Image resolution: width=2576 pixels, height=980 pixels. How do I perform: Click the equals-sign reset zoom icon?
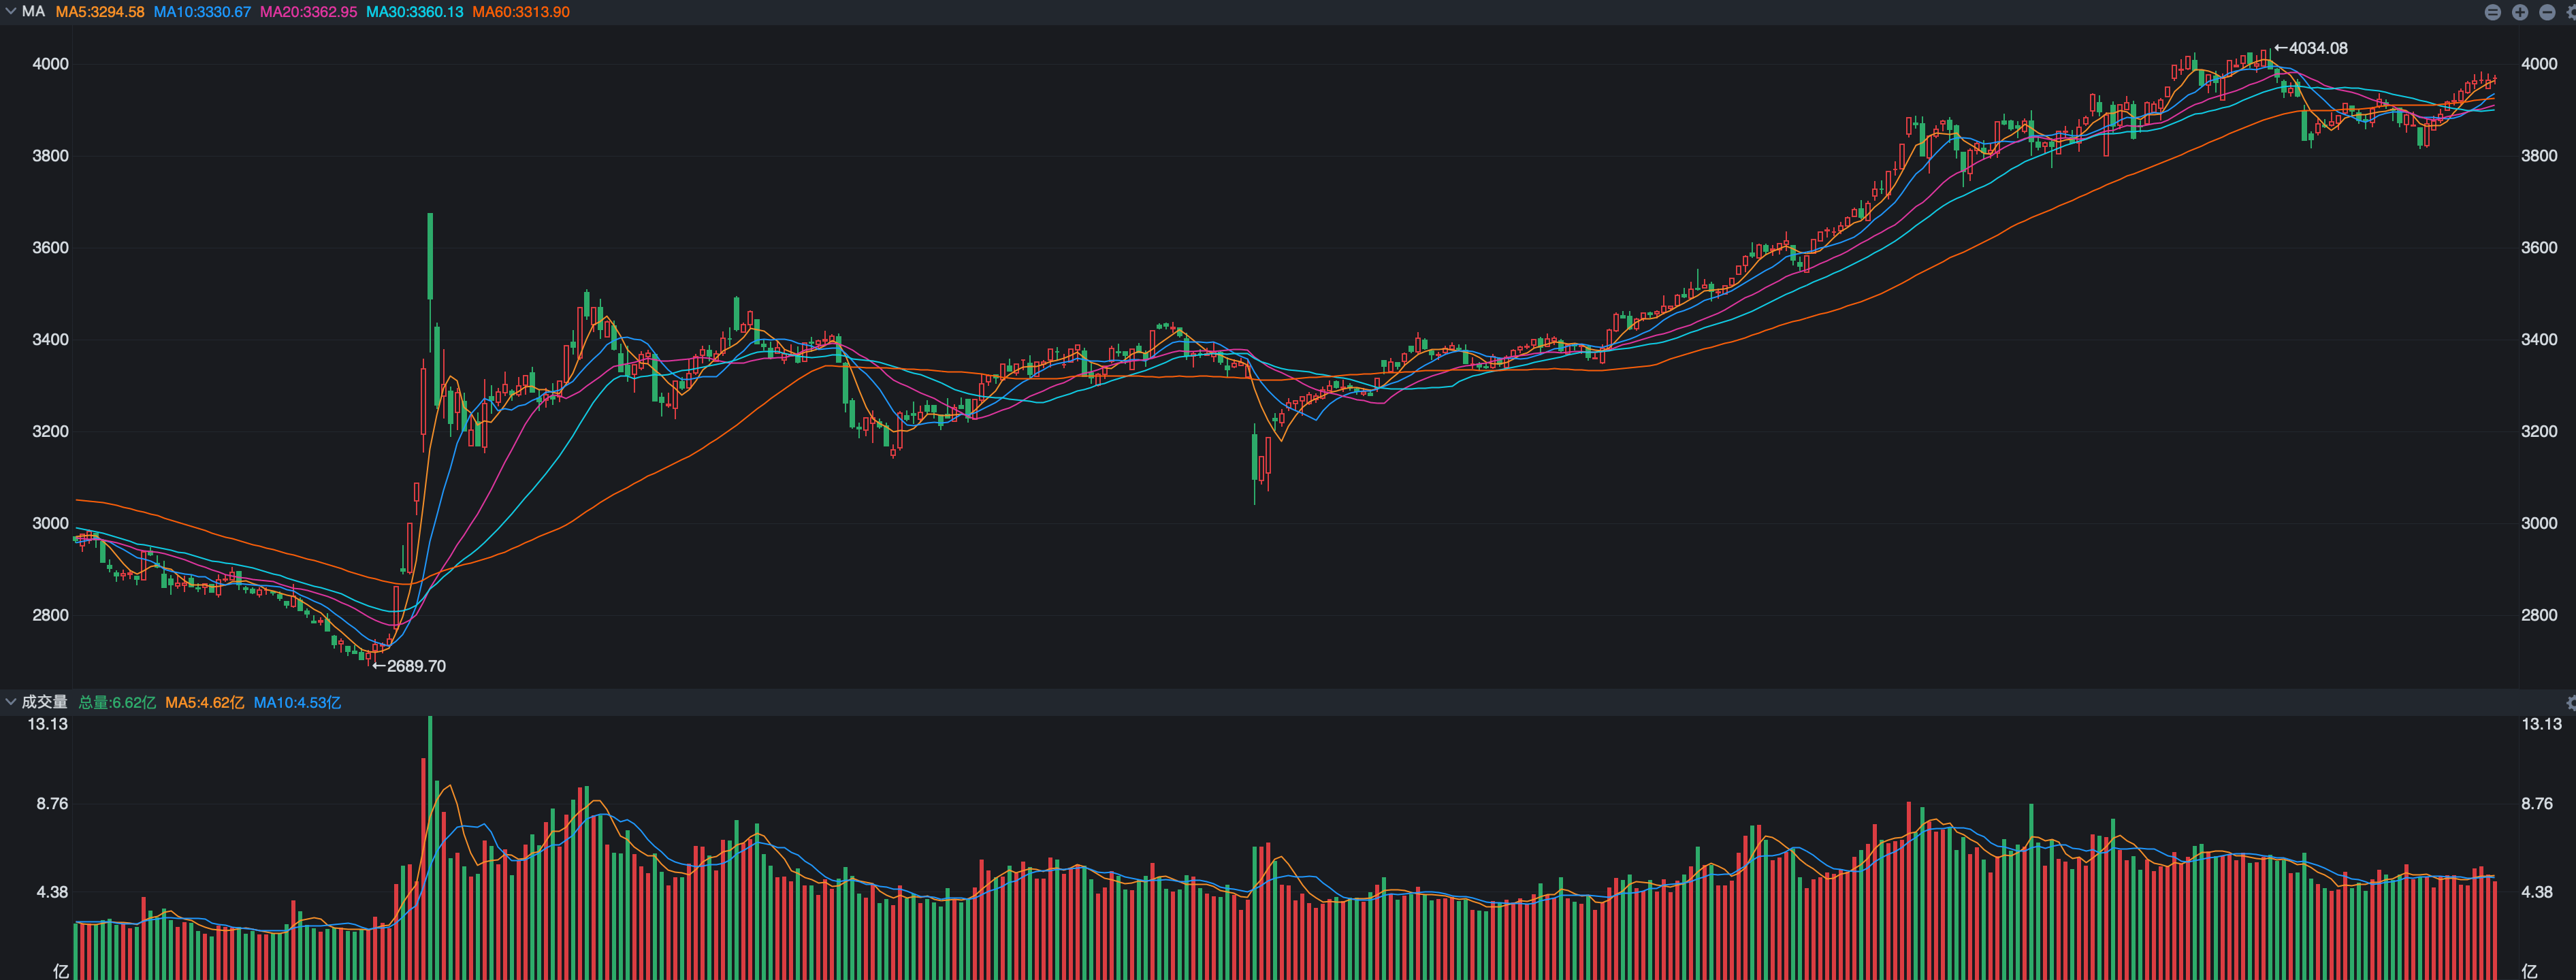coord(2493,12)
